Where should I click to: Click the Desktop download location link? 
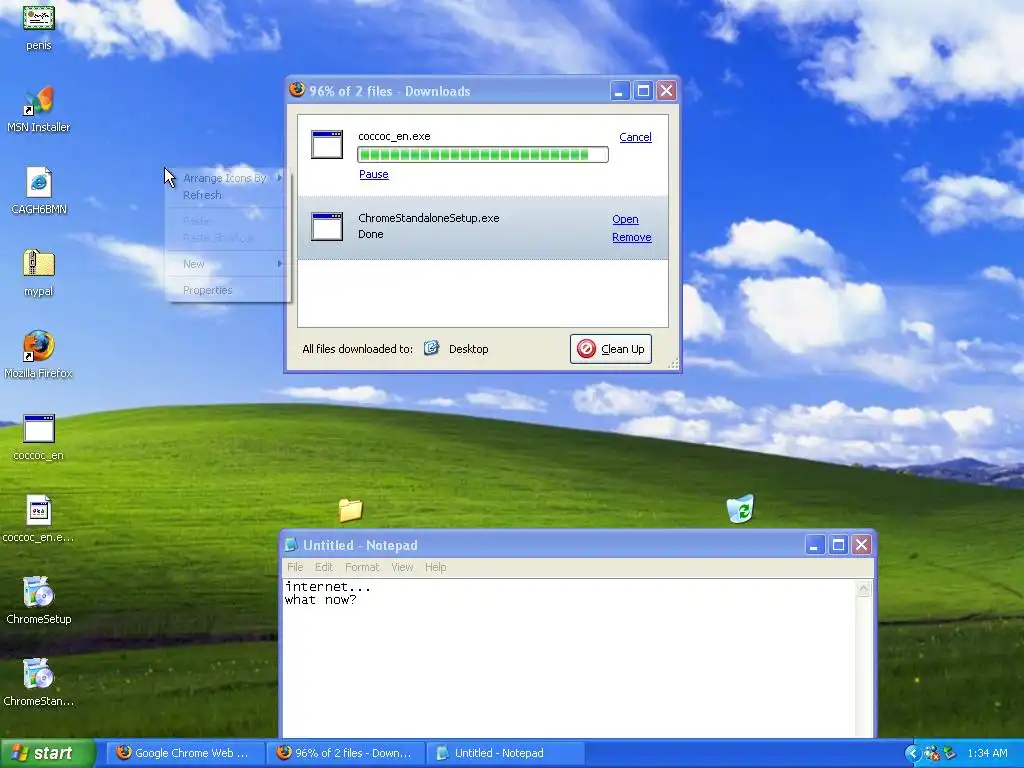(468, 349)
